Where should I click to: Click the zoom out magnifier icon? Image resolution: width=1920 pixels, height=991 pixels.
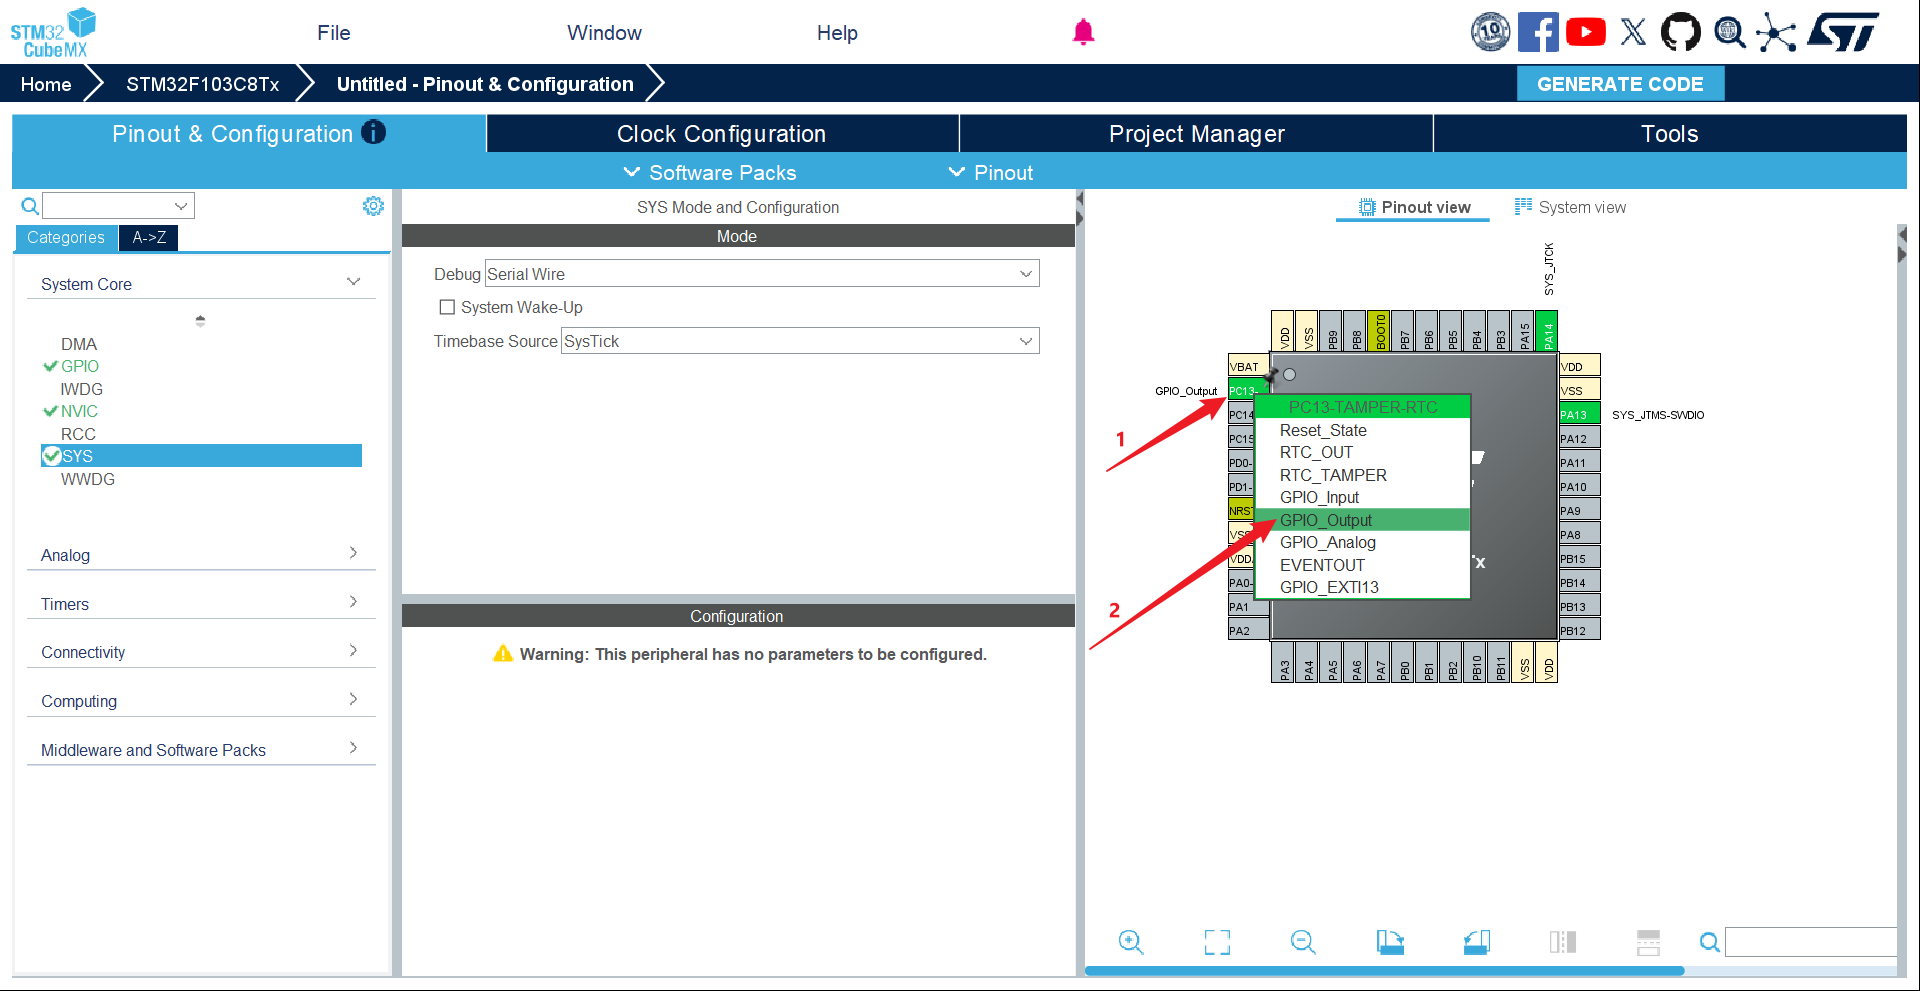coord(1303,942)
